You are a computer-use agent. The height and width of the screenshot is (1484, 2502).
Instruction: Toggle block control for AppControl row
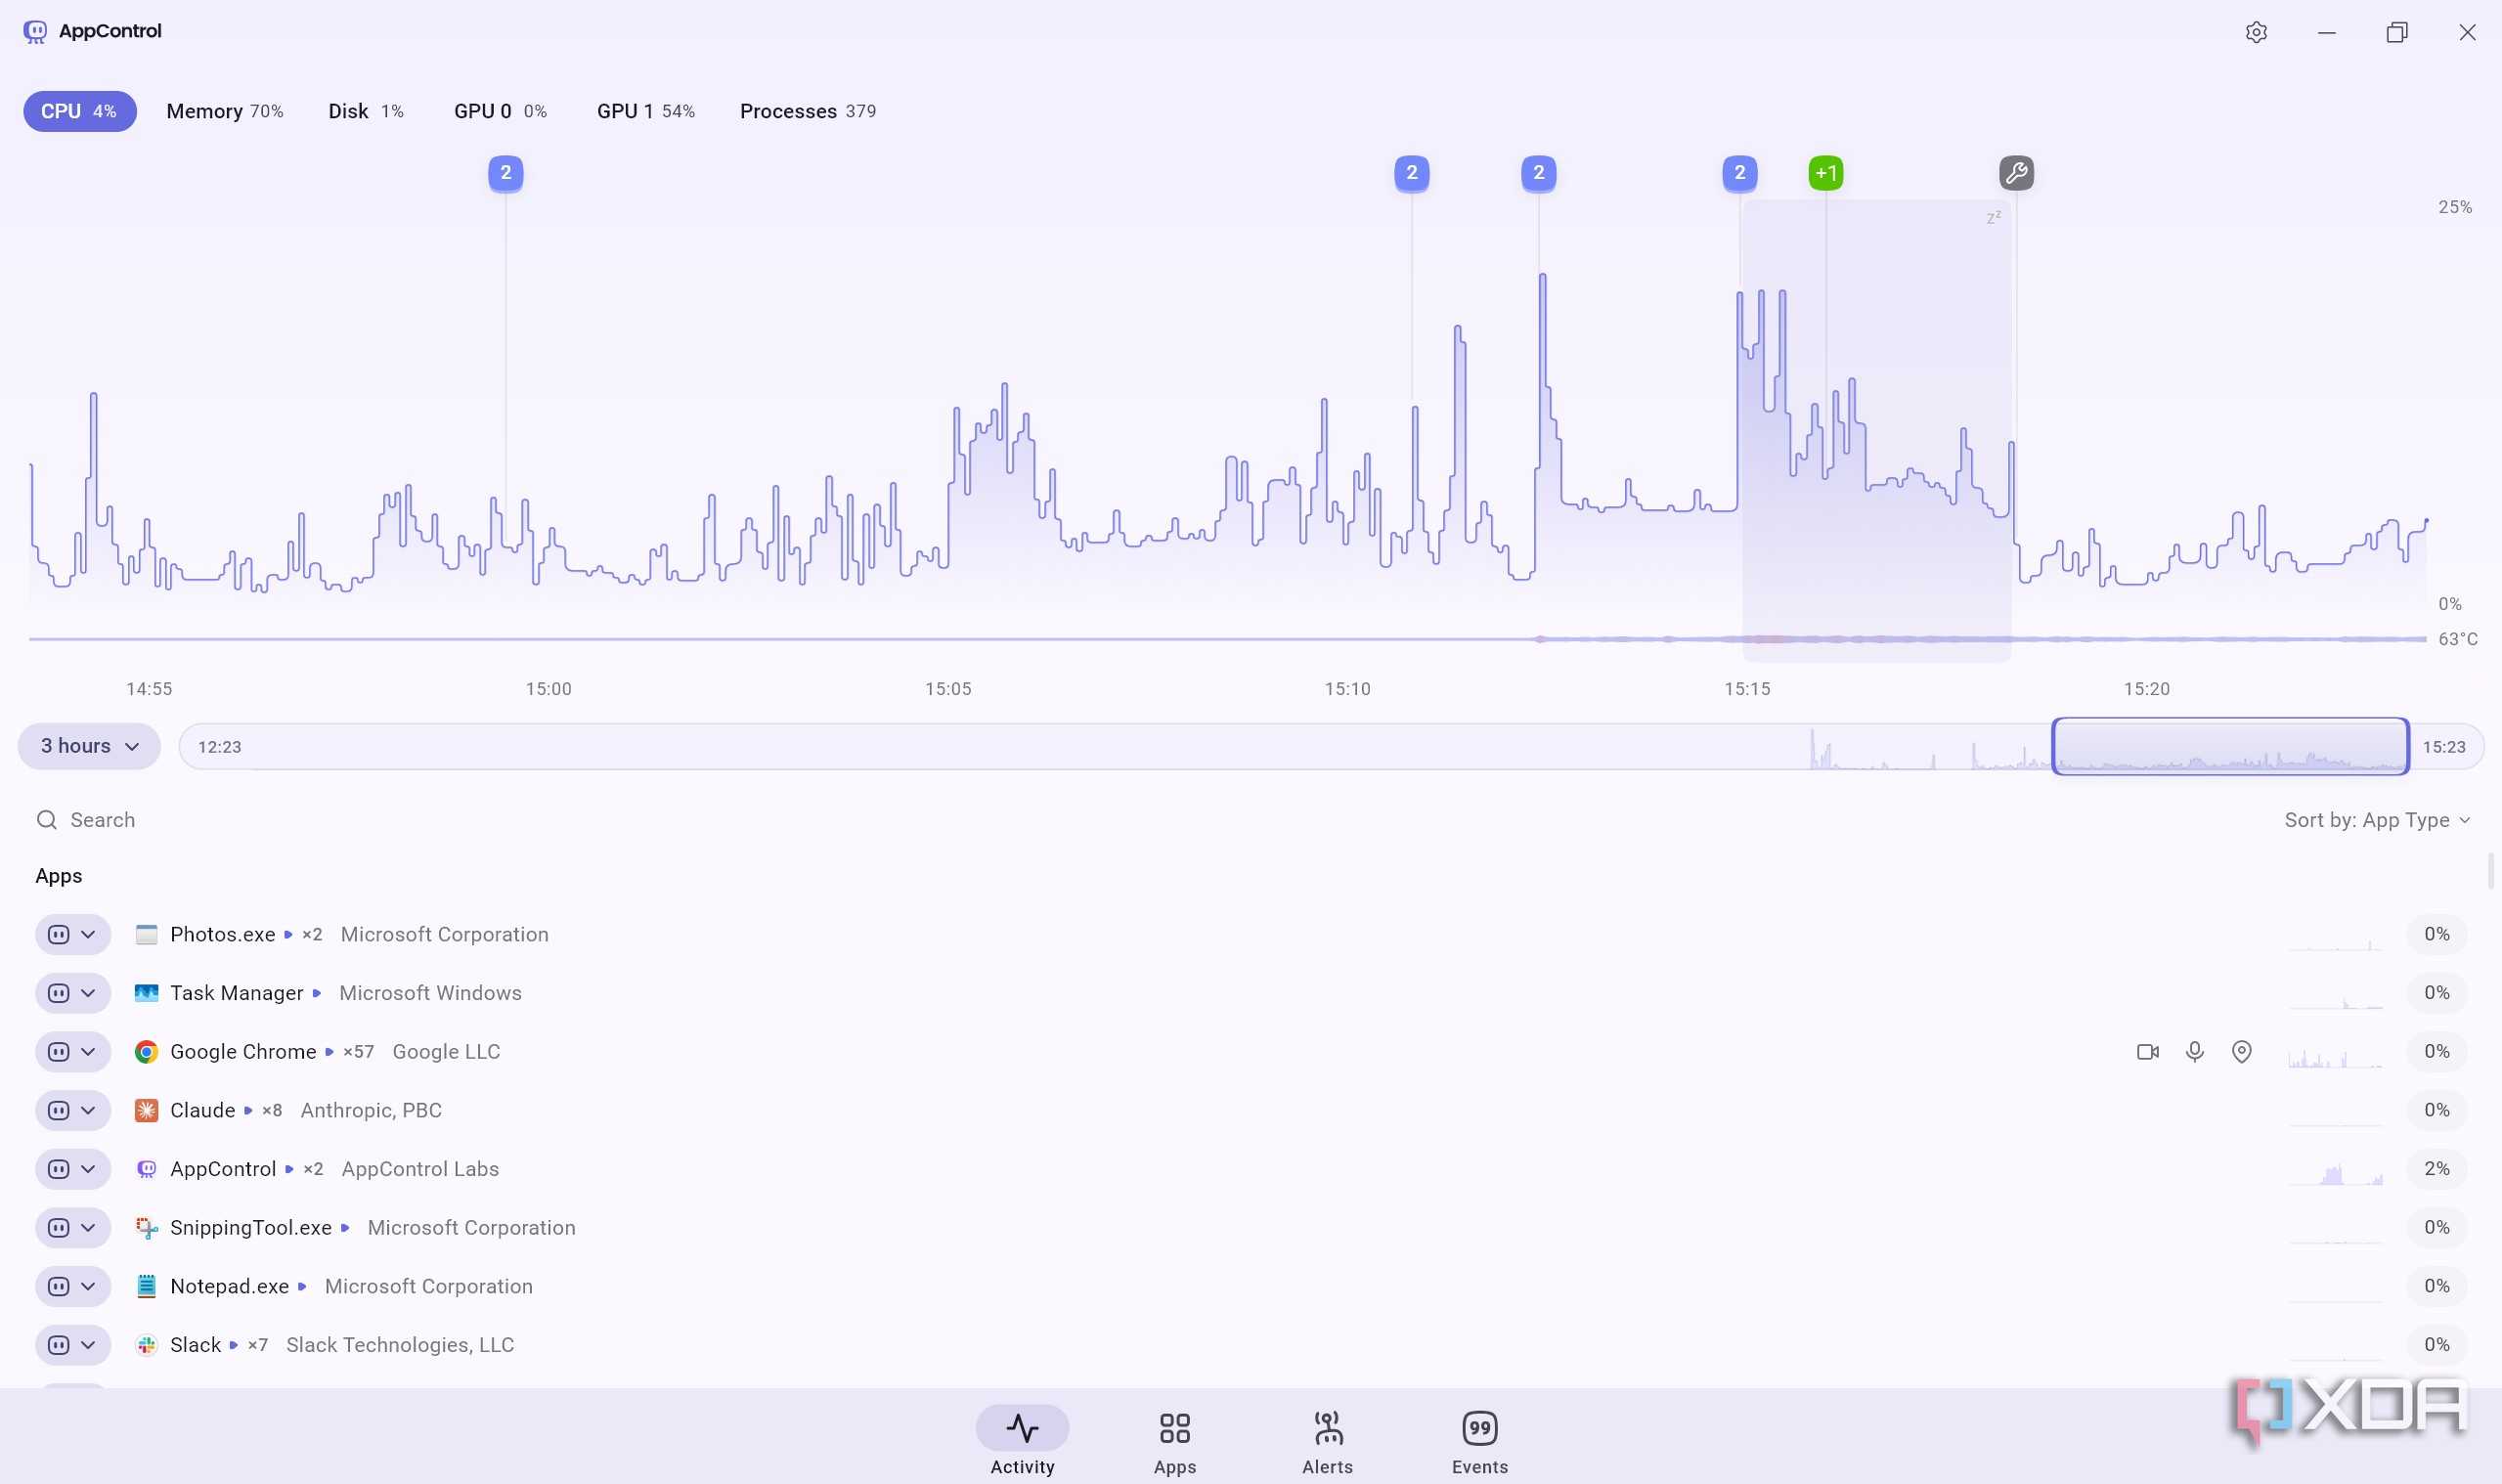(59, 1169)
